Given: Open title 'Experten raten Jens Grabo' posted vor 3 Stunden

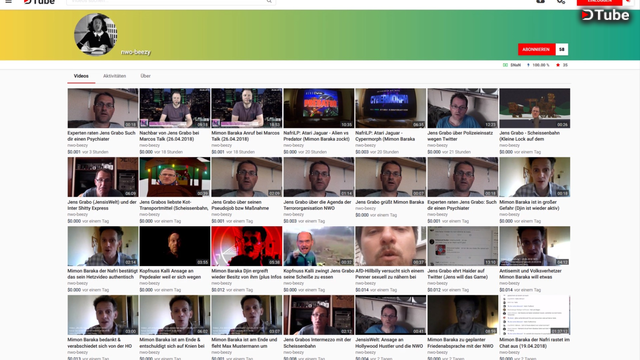Looking at the screenshot, I should coord(102,136).
